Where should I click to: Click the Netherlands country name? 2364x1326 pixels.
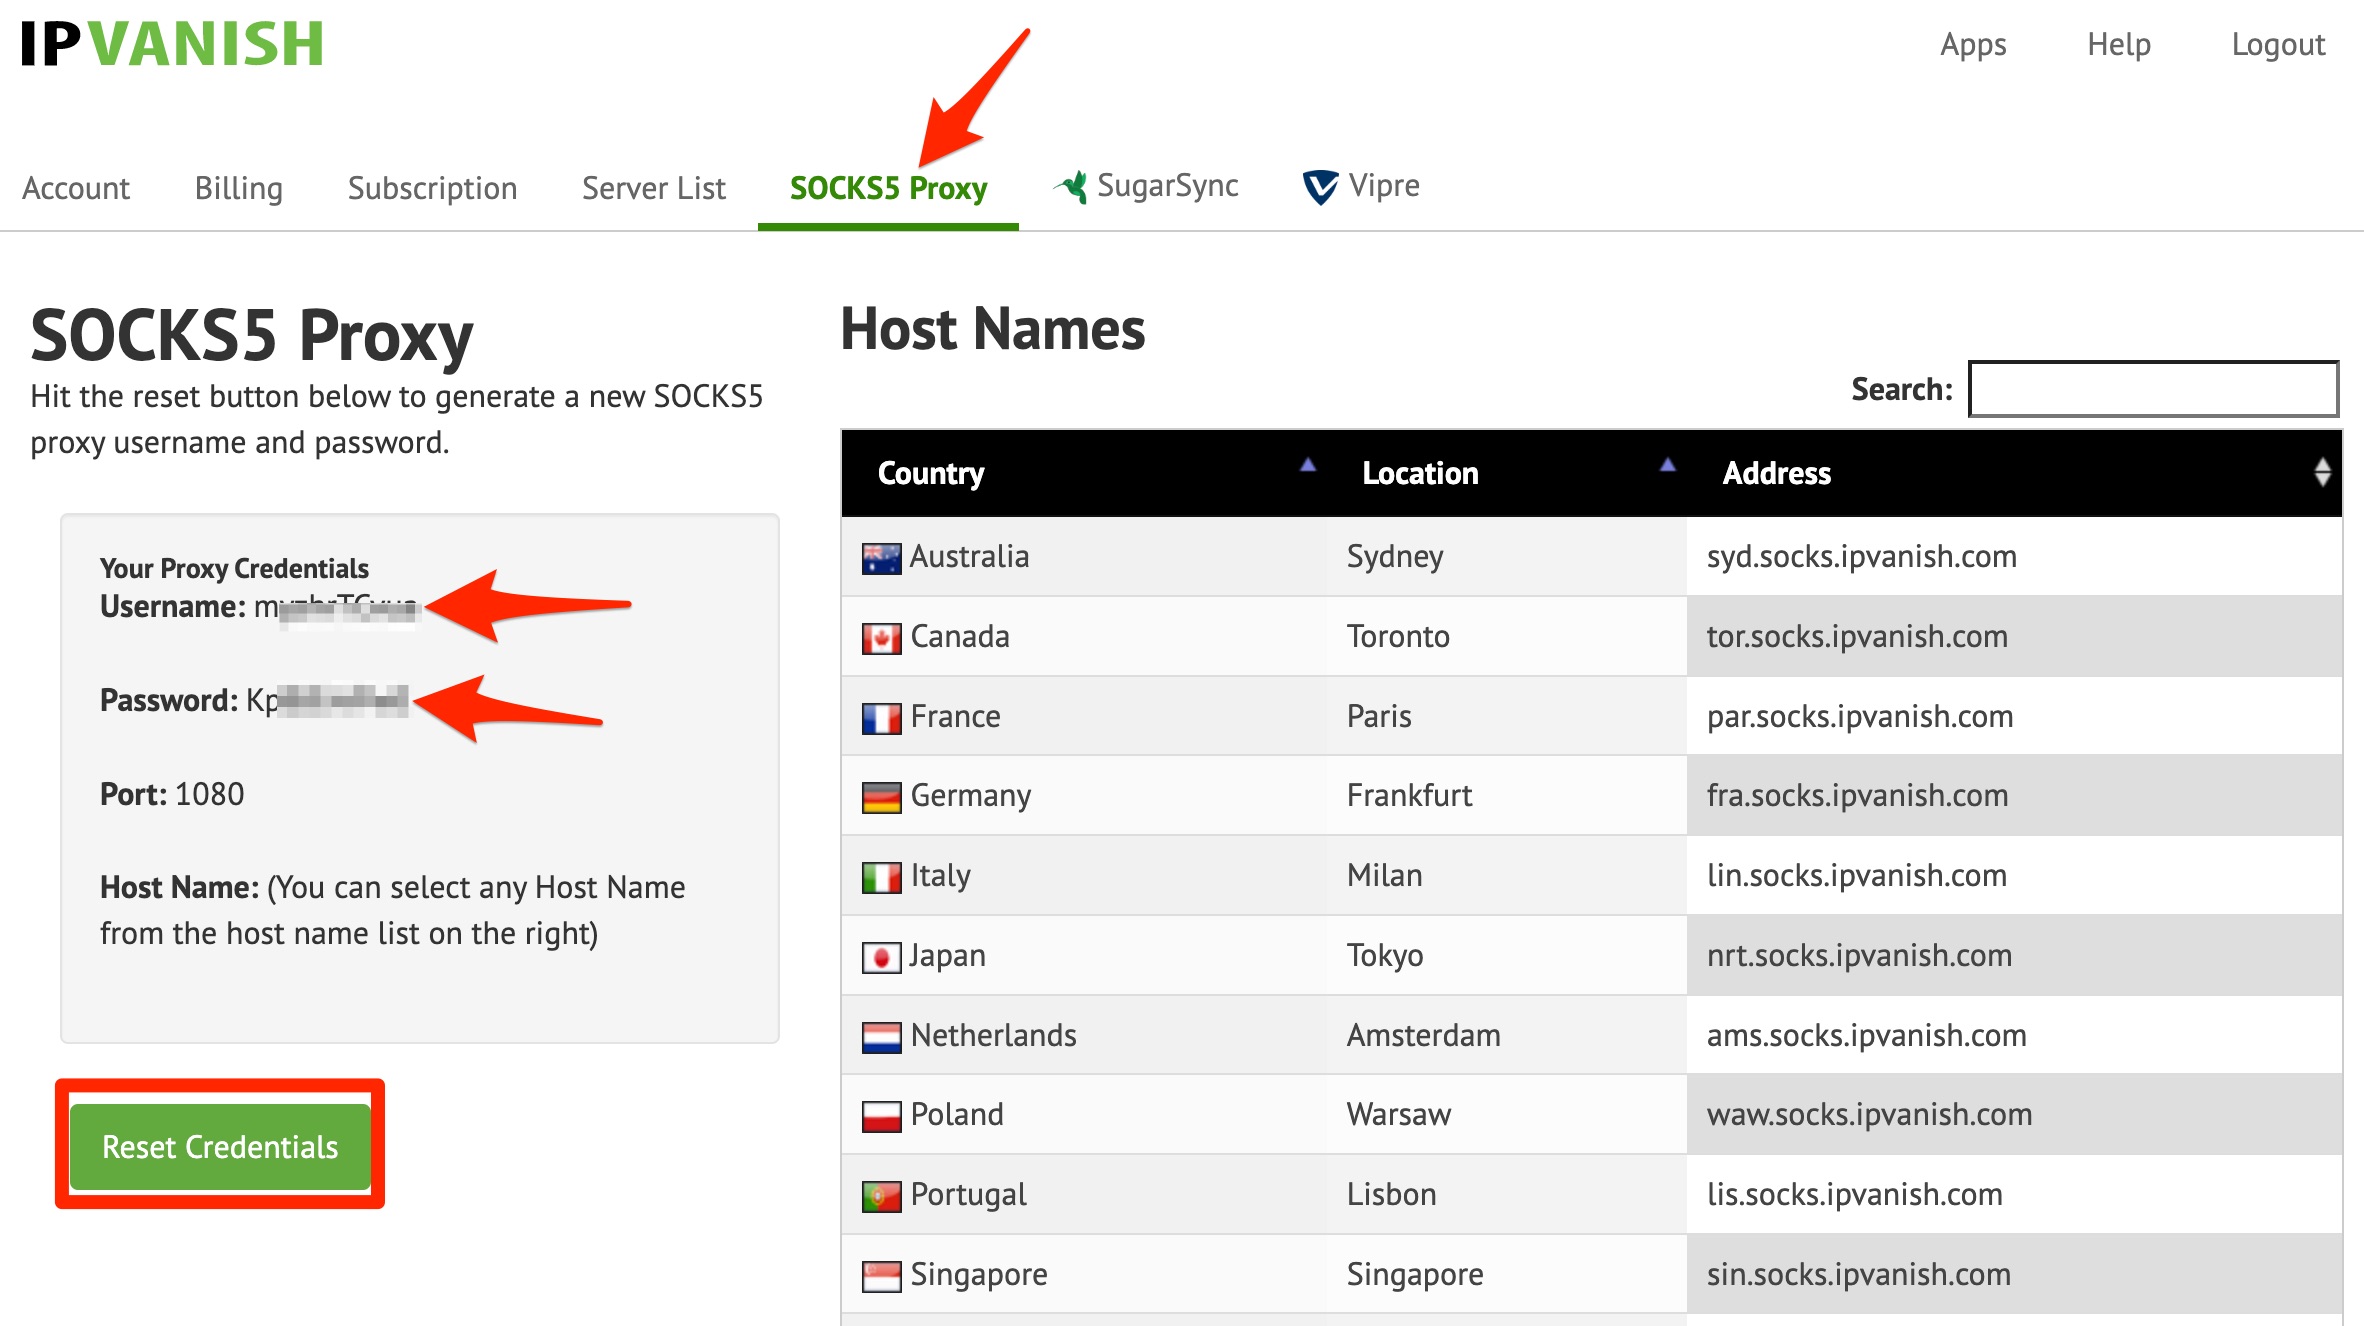(x=993, y=1035)
